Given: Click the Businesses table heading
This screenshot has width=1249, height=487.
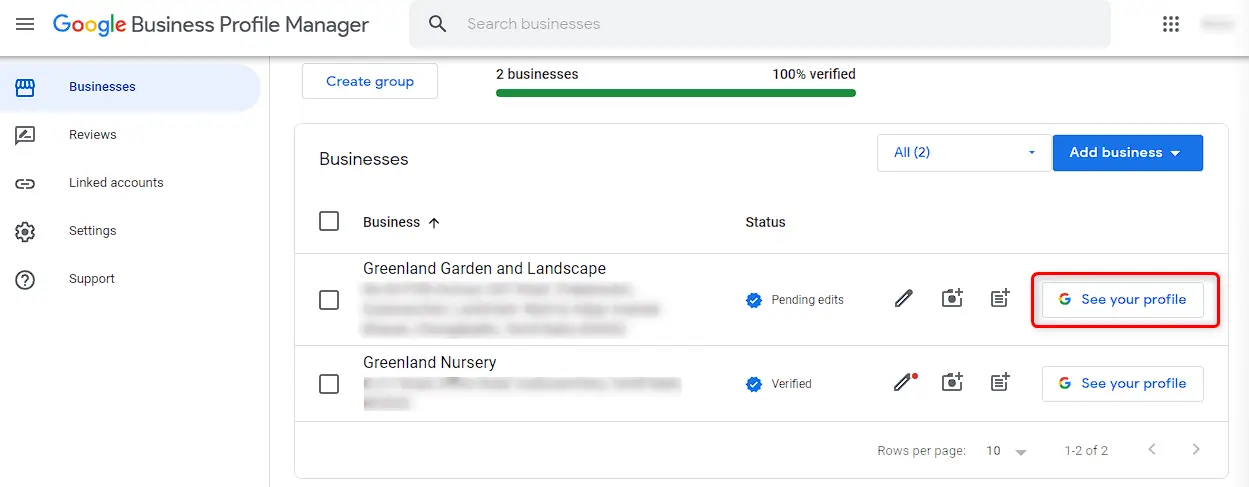Looking at the screenshot, I should point(364,159).
